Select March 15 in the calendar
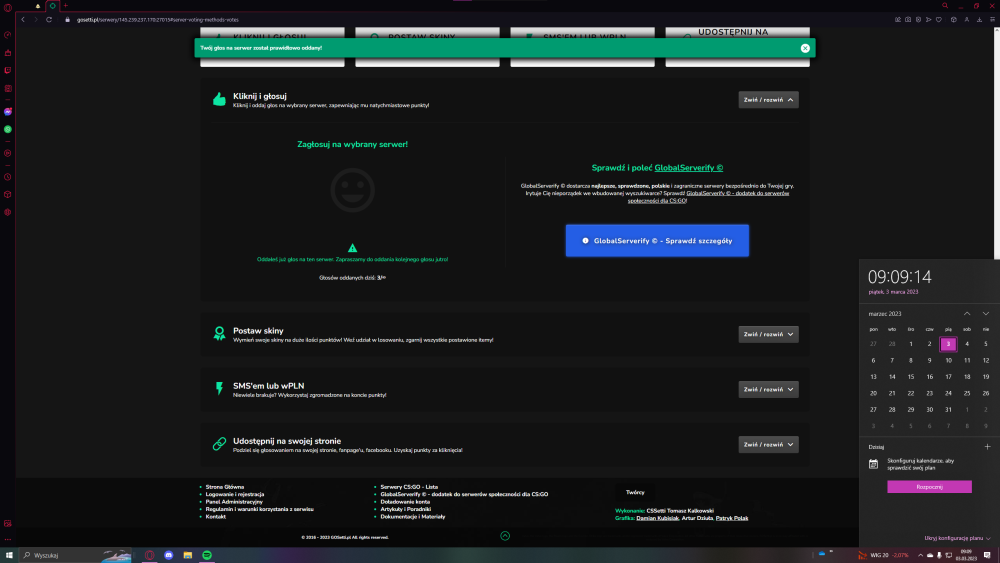The image size is (1000, 563). coord(911,377)
